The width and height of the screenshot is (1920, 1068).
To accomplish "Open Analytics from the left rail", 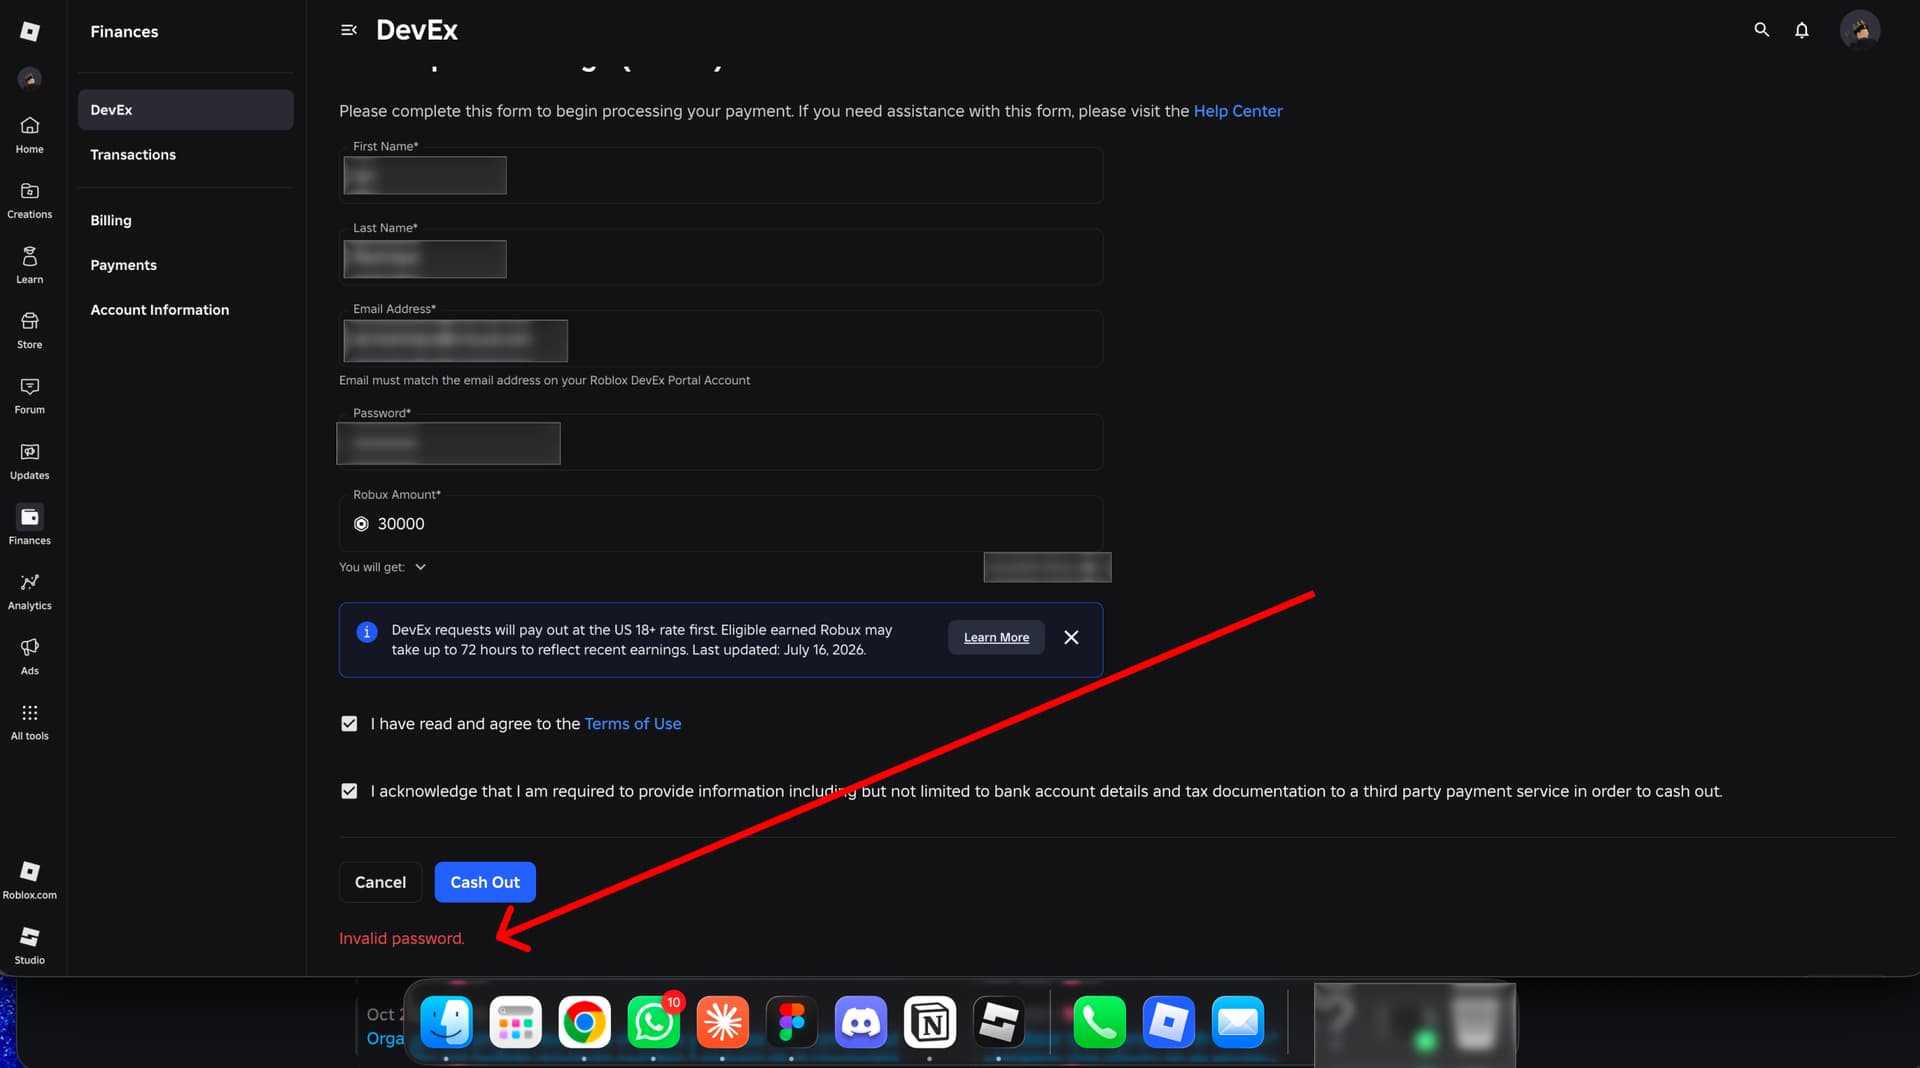I will click(30, 591).
